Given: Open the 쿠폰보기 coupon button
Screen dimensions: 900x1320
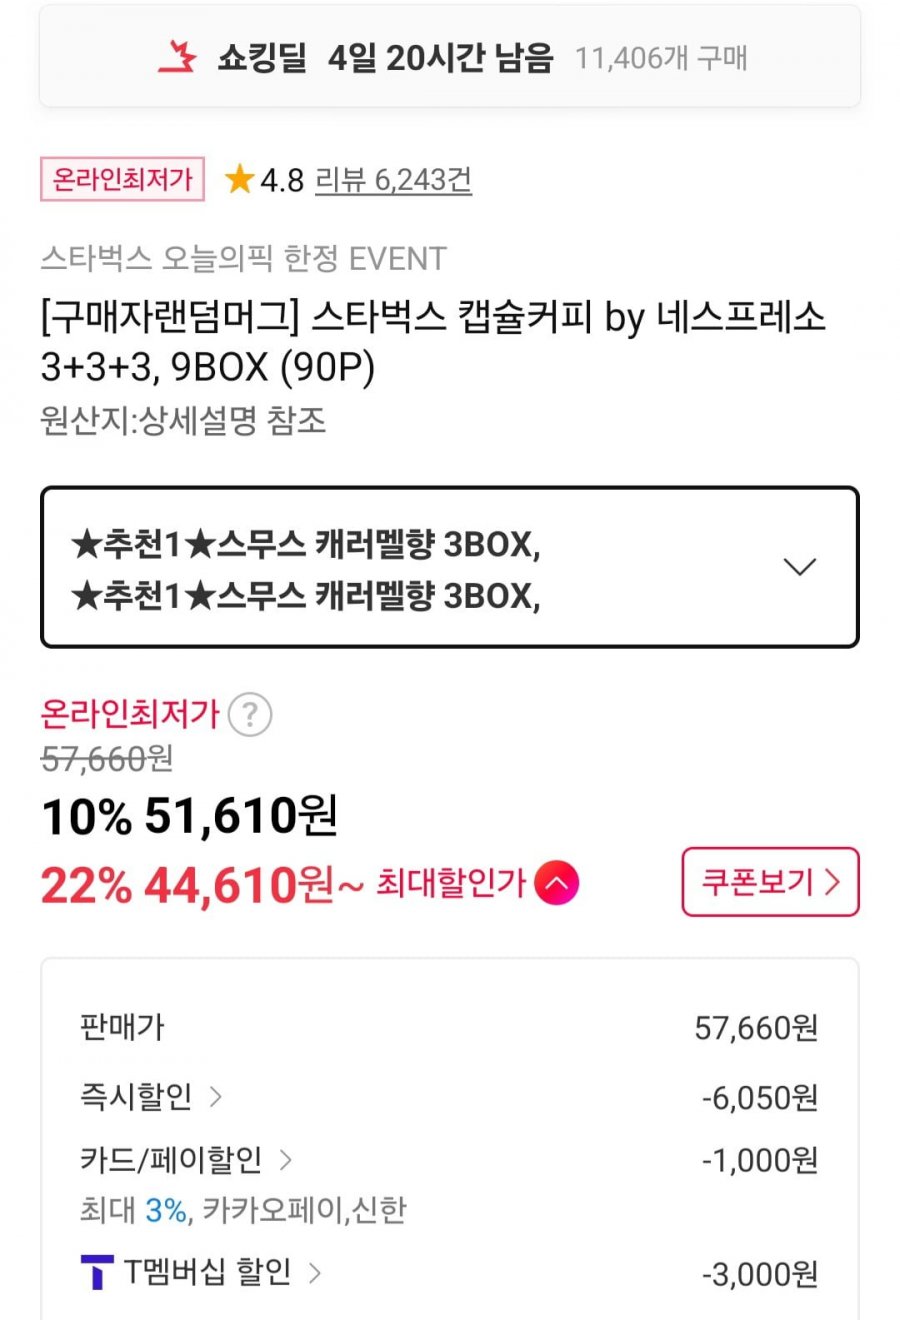Looking at the screenshot, I should (x=770, y=882).
